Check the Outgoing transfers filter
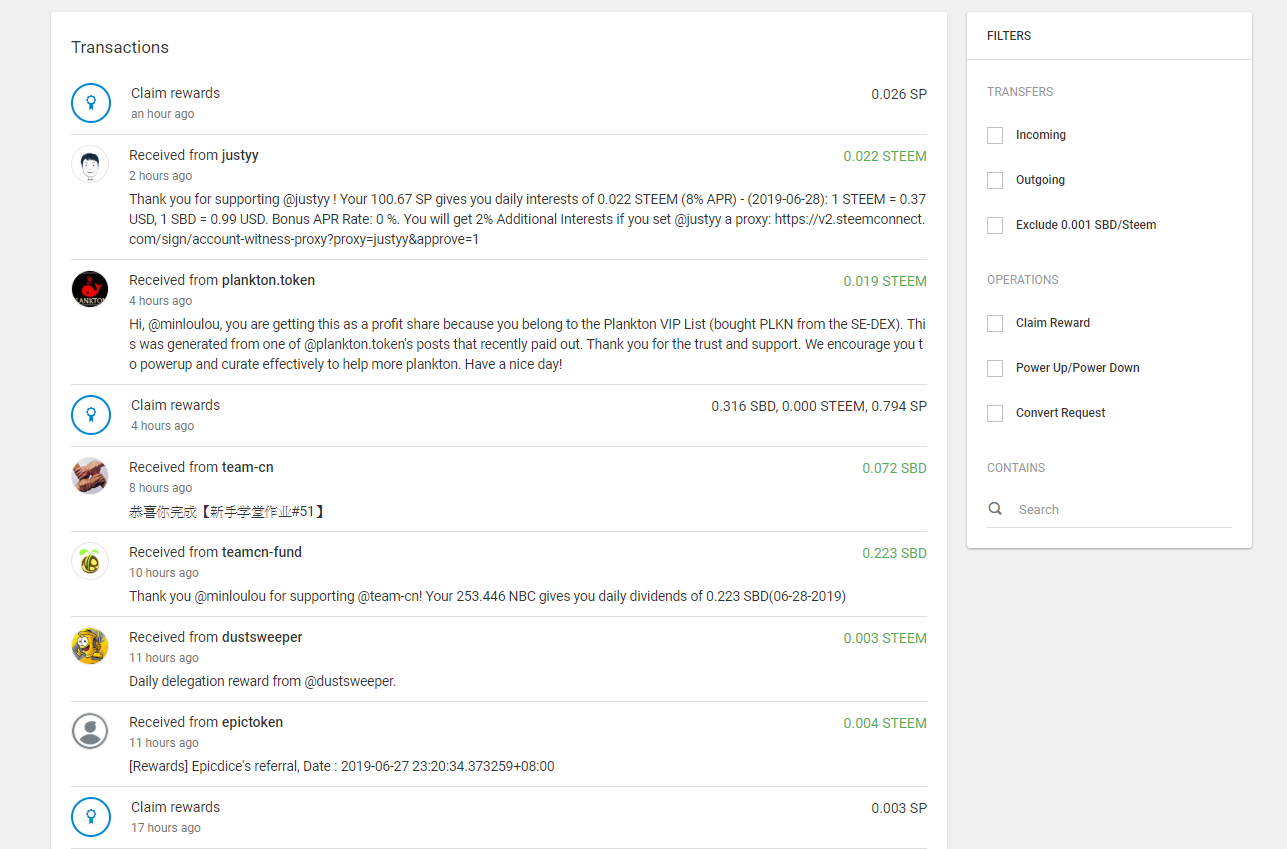The width and height of the screenshot is (1287, 849). 995,180
